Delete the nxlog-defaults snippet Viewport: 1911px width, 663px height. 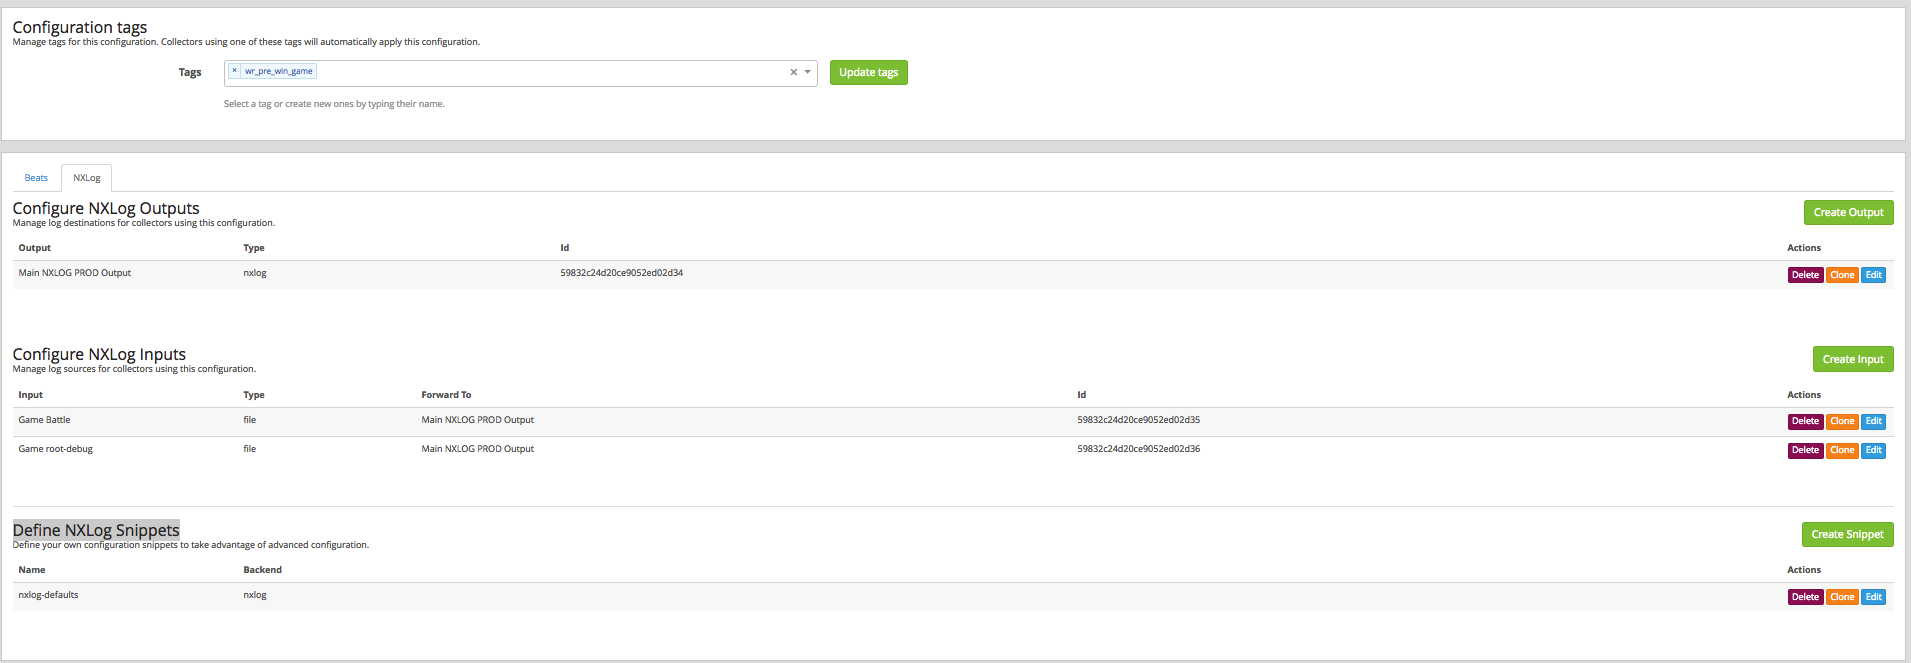pyautogui.click(x=1805, y=597)
